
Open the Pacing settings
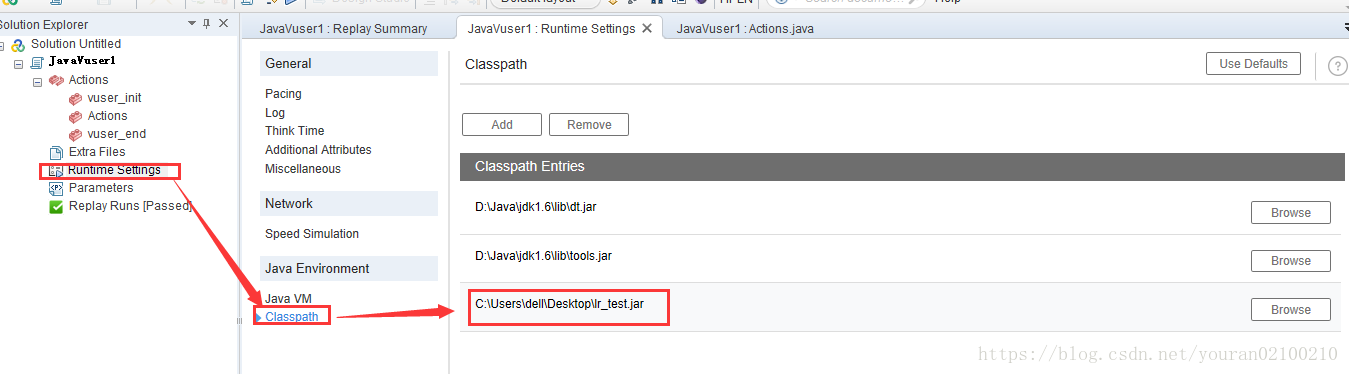tap(283, 93)
